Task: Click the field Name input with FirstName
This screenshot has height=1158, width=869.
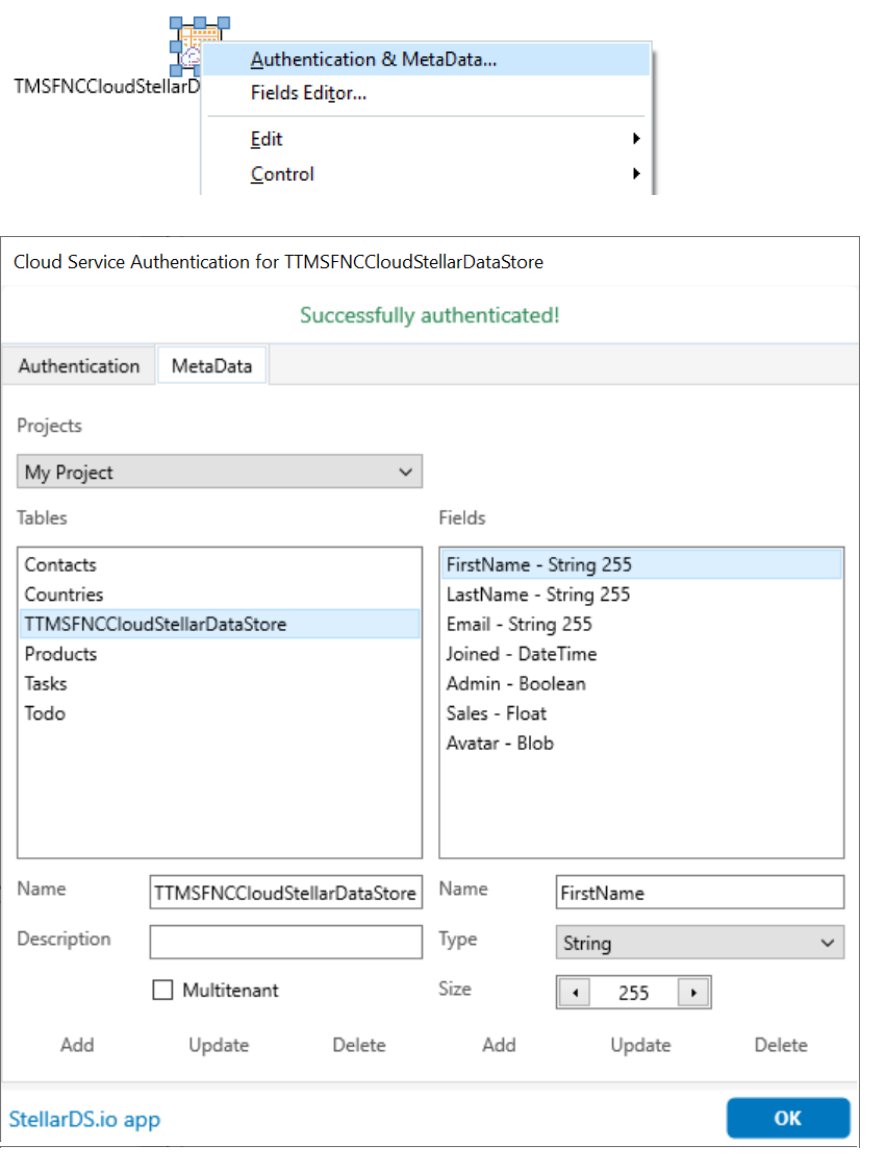Action: (x=699, y=892)
